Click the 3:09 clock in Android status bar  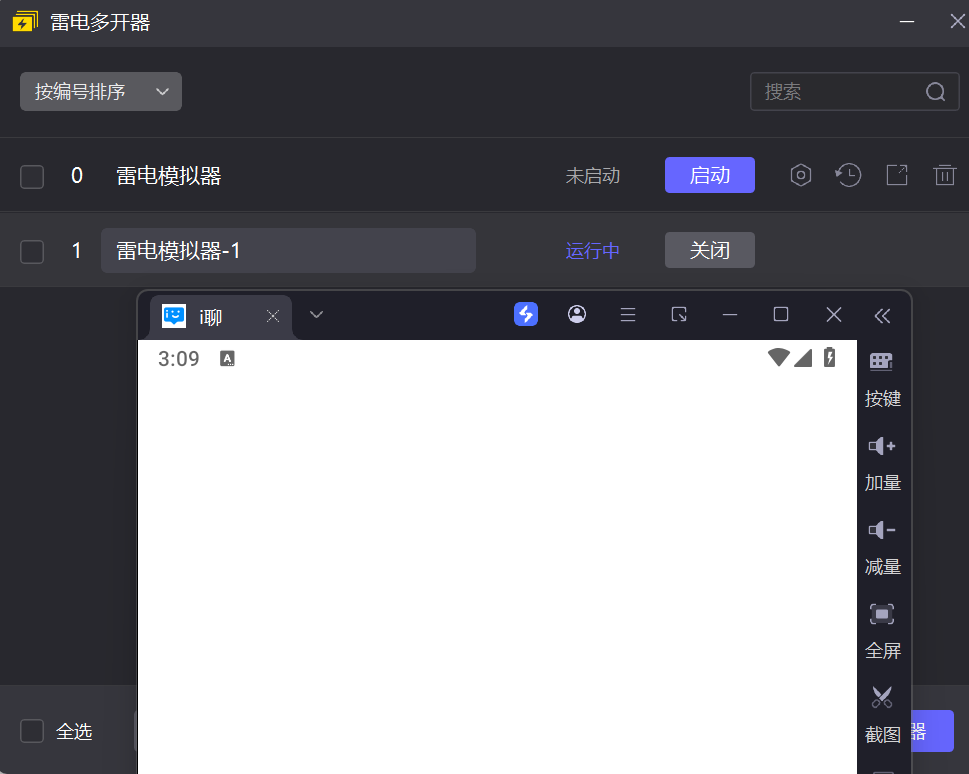(179, 359)
